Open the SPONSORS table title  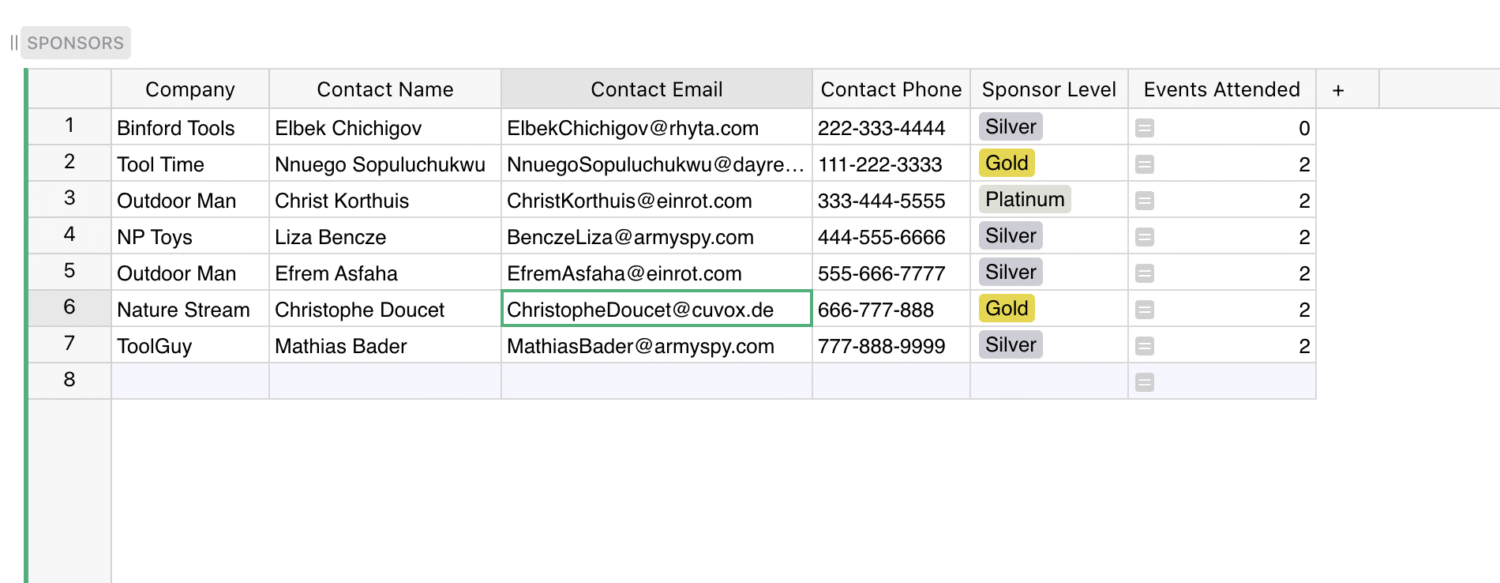point(76,43)
